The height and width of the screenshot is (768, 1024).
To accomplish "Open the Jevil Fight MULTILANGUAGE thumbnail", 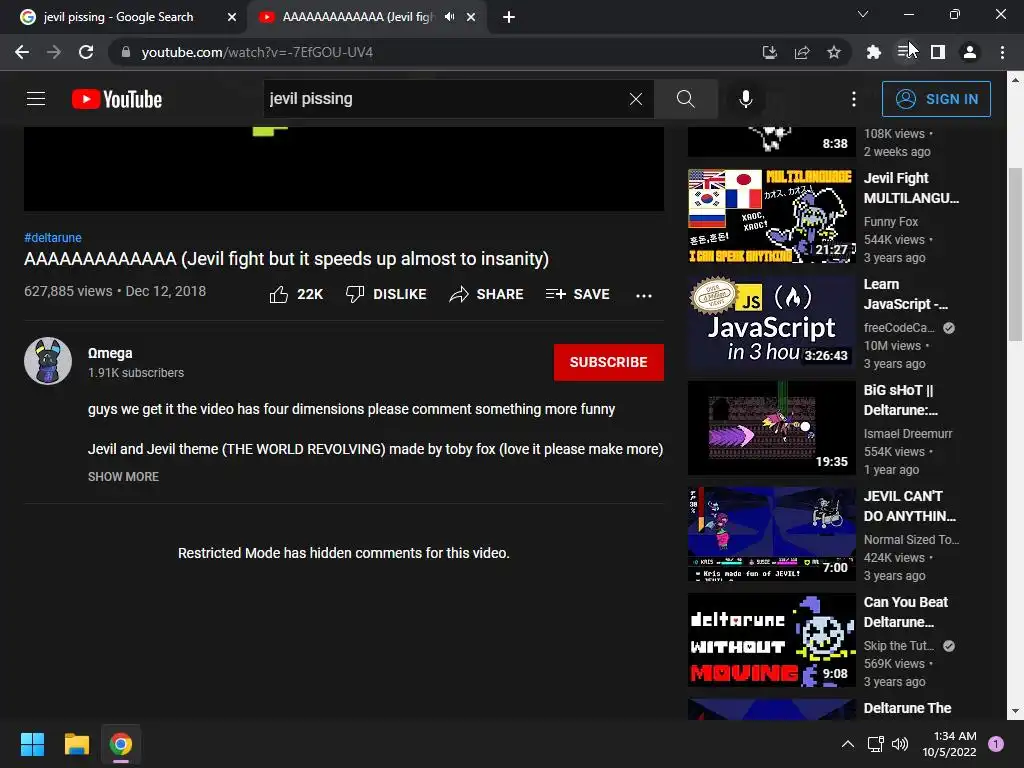I will pos(771,216).
